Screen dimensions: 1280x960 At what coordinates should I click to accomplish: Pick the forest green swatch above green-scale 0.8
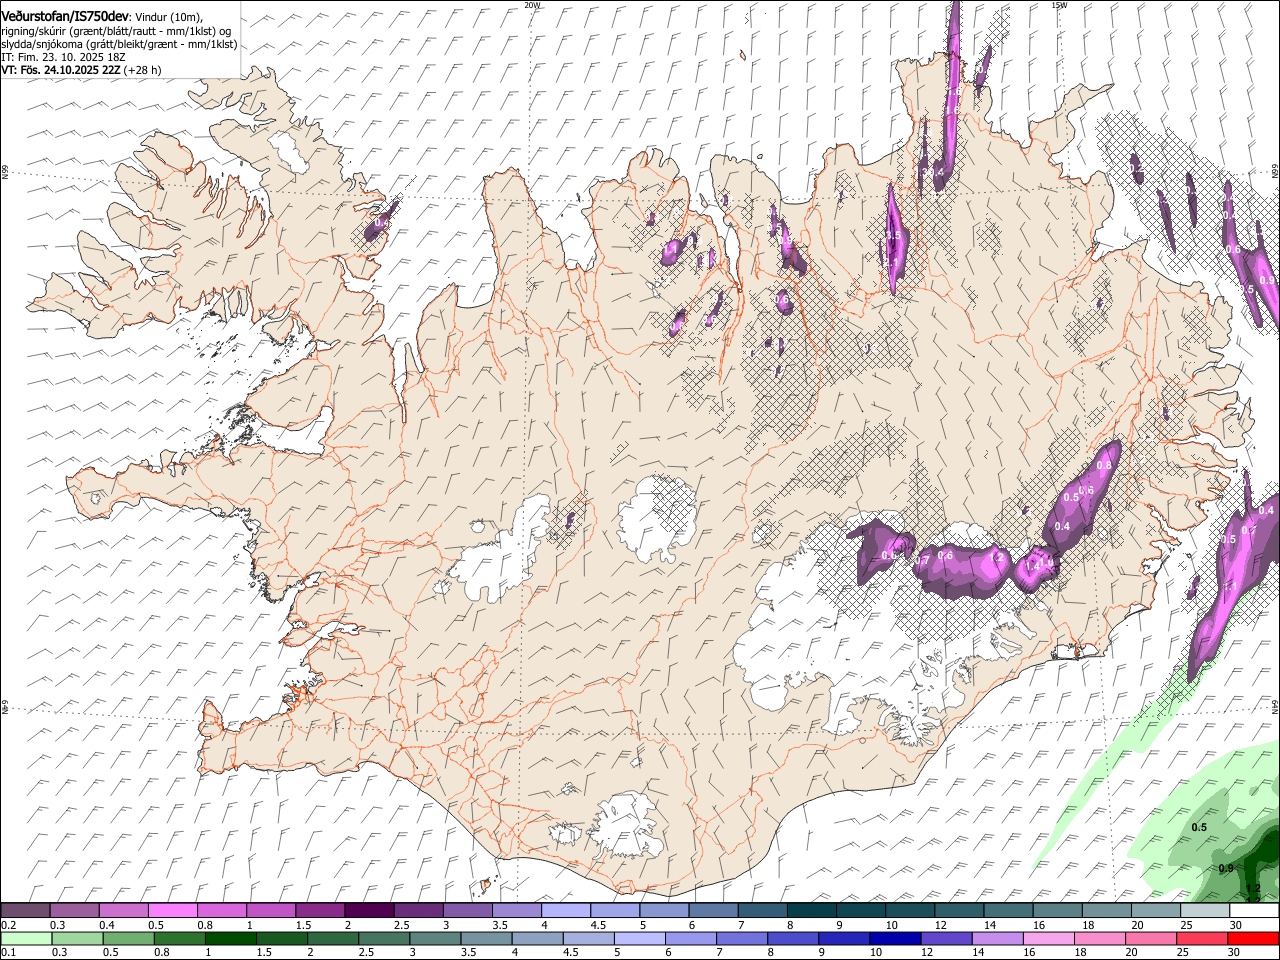[179, 939]
